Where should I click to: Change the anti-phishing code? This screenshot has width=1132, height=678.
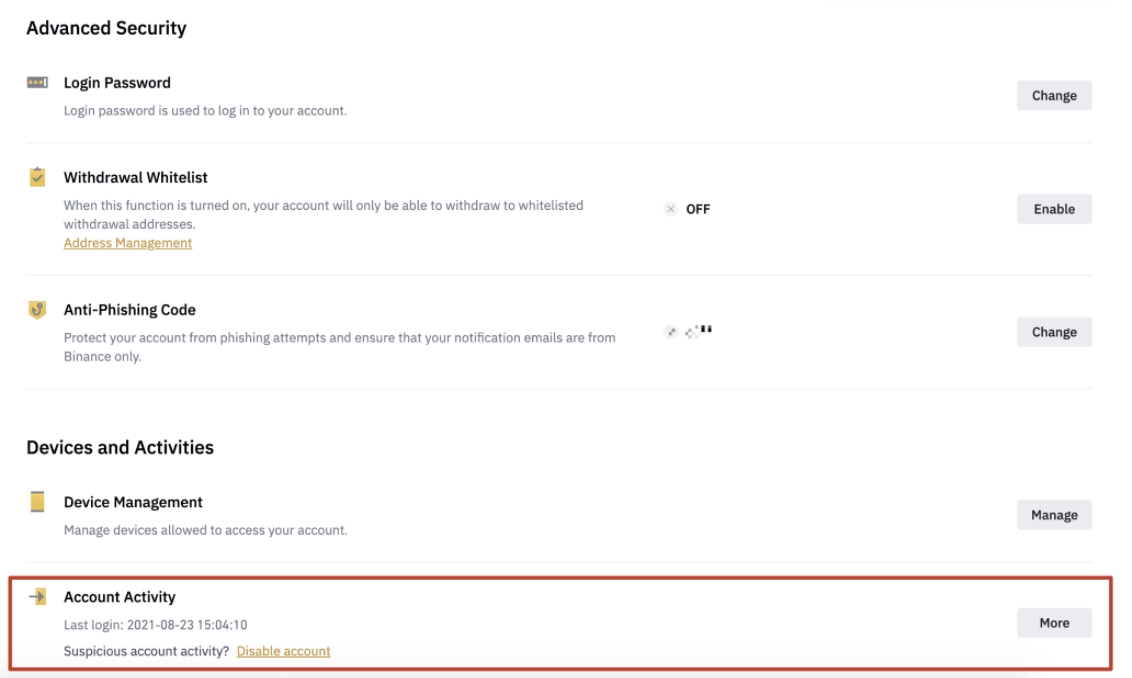(x=1054, y=332)
